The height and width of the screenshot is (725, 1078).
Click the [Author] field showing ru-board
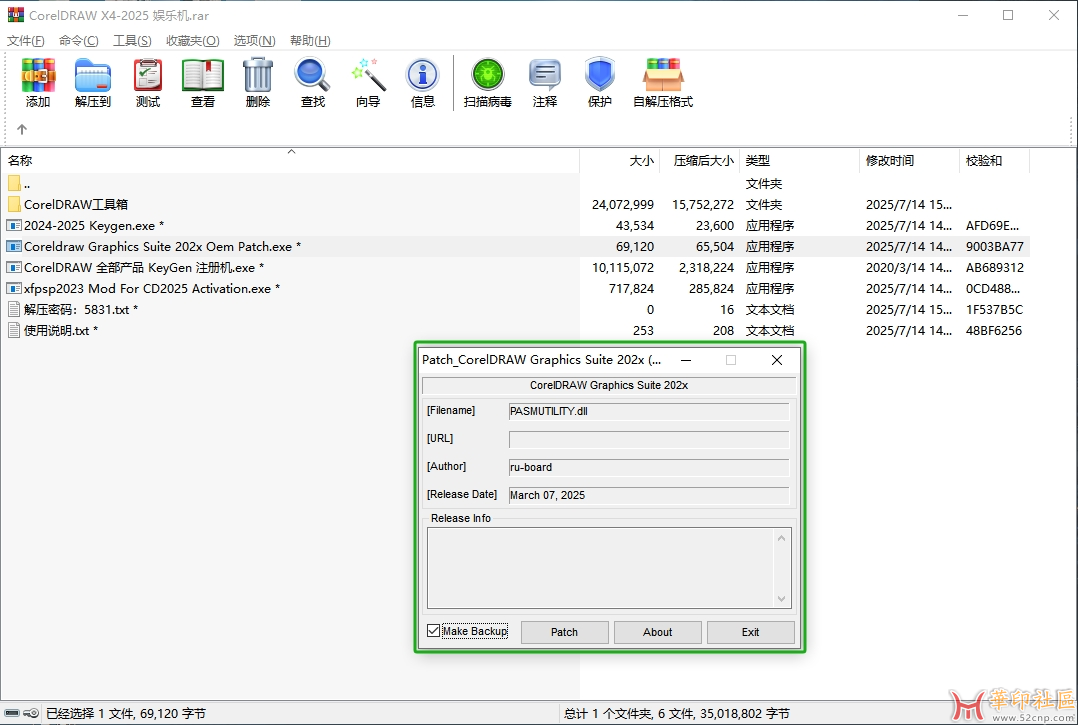pos(649,467)
